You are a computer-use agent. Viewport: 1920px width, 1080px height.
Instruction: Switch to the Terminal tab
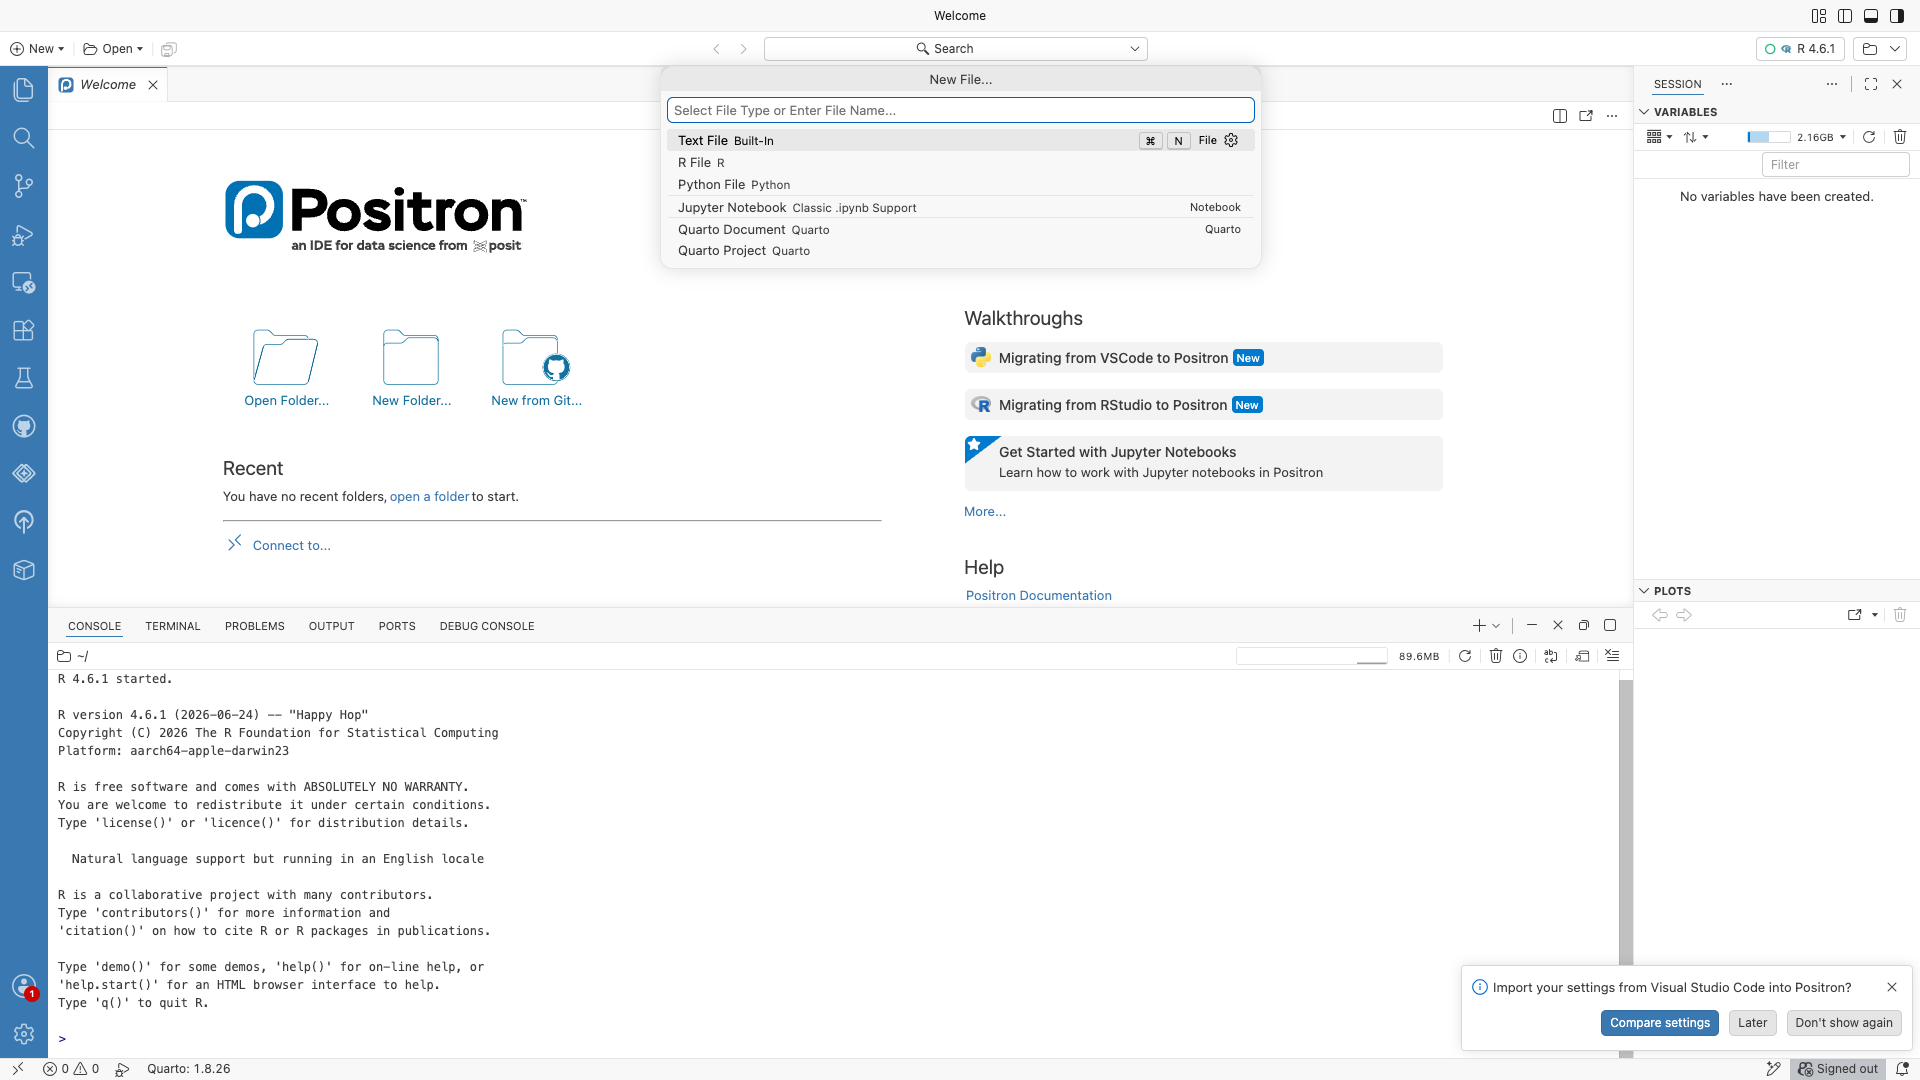pos(173,627)
